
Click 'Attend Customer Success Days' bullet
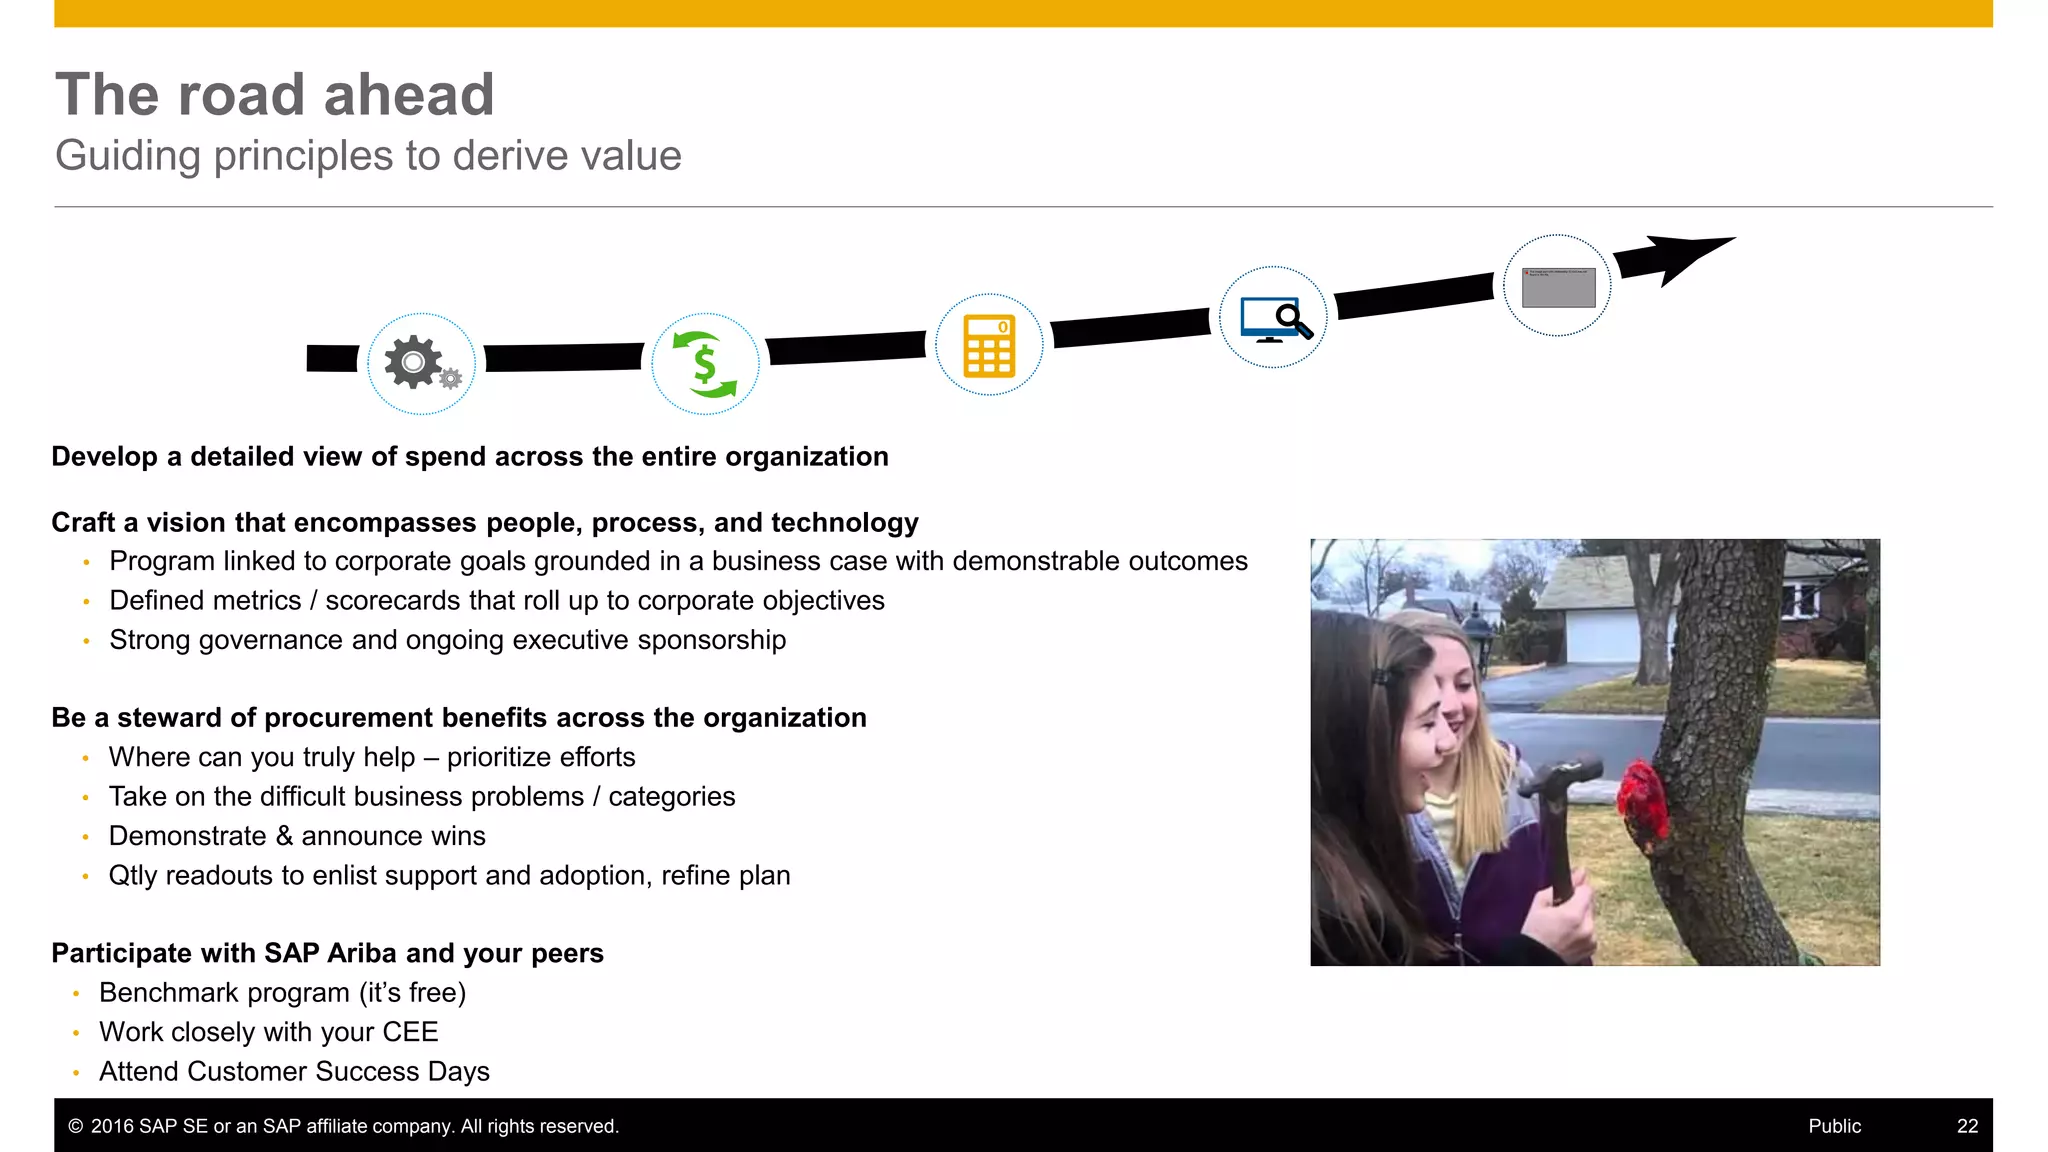pos(294,1072)
